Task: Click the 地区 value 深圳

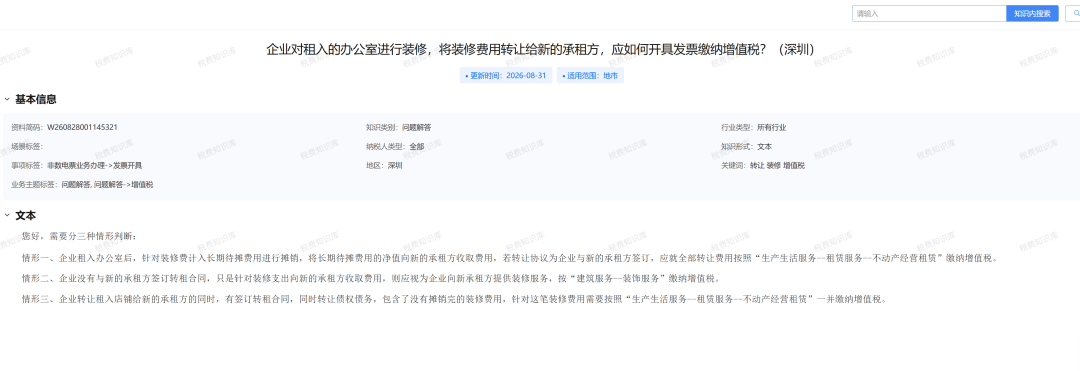Action: point(395,166)
